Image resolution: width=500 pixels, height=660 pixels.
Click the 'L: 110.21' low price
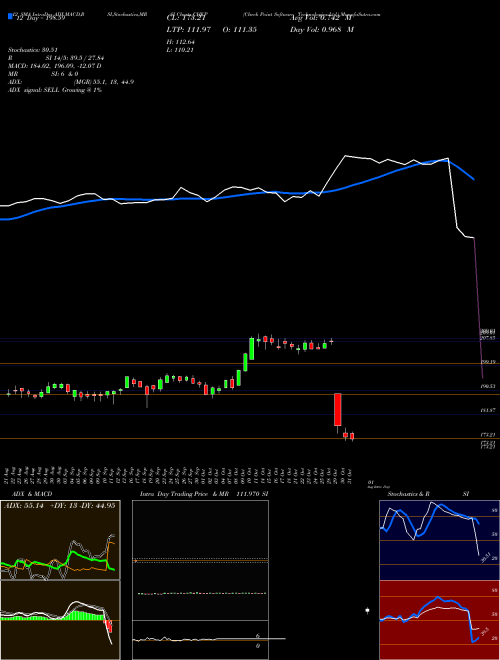180,50
